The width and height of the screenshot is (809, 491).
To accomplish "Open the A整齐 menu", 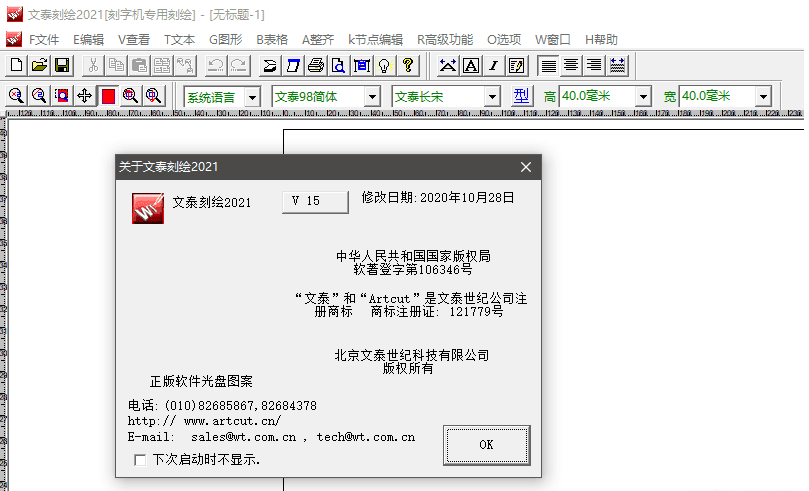I will tap(318, 40).
